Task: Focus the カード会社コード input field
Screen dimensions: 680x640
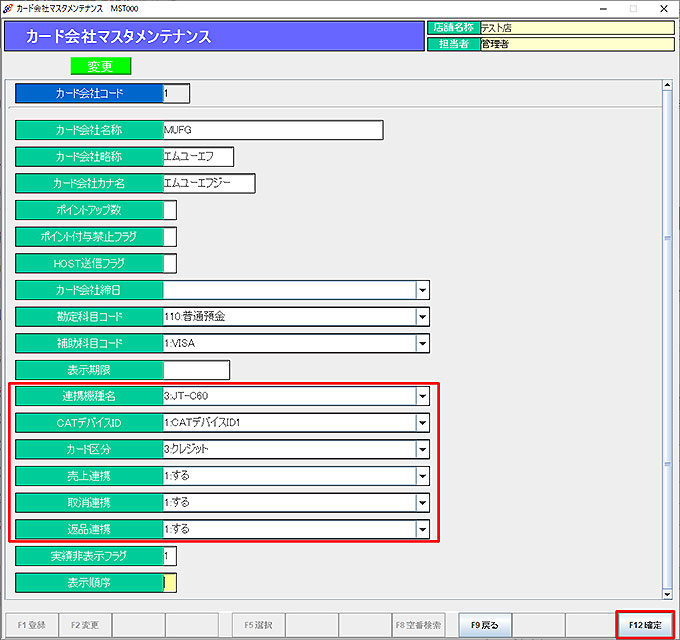Action: point(176,93)
